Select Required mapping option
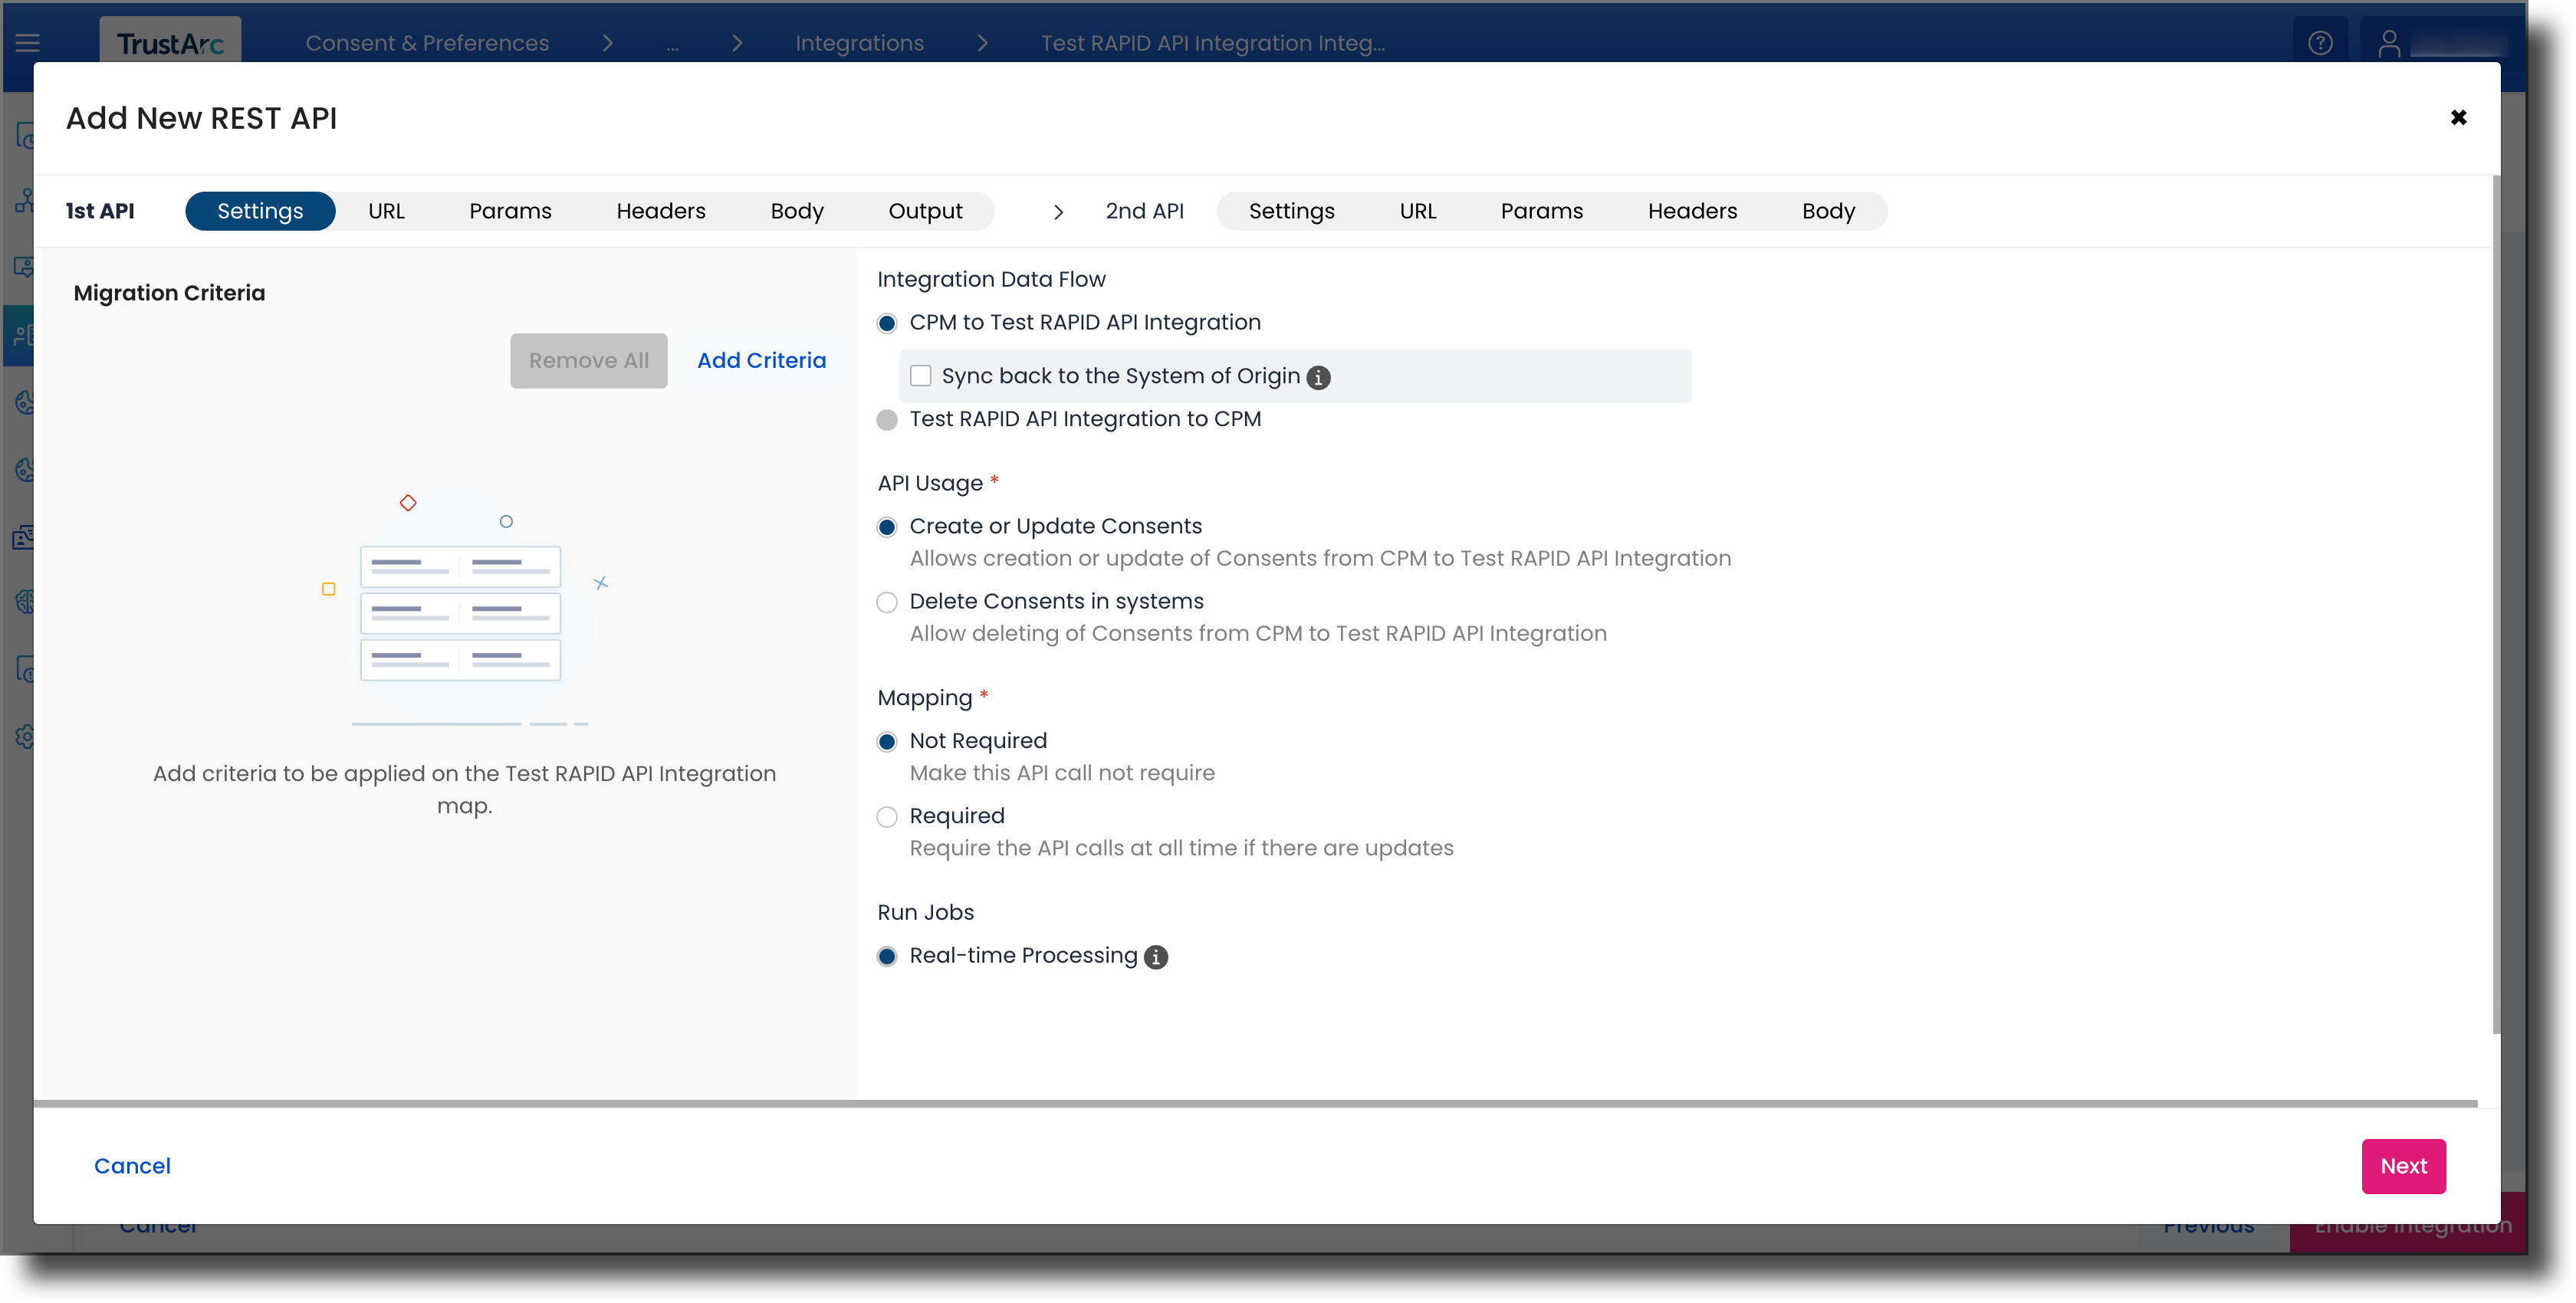This screenshot has width=2576, height=1303. (887, 817)
